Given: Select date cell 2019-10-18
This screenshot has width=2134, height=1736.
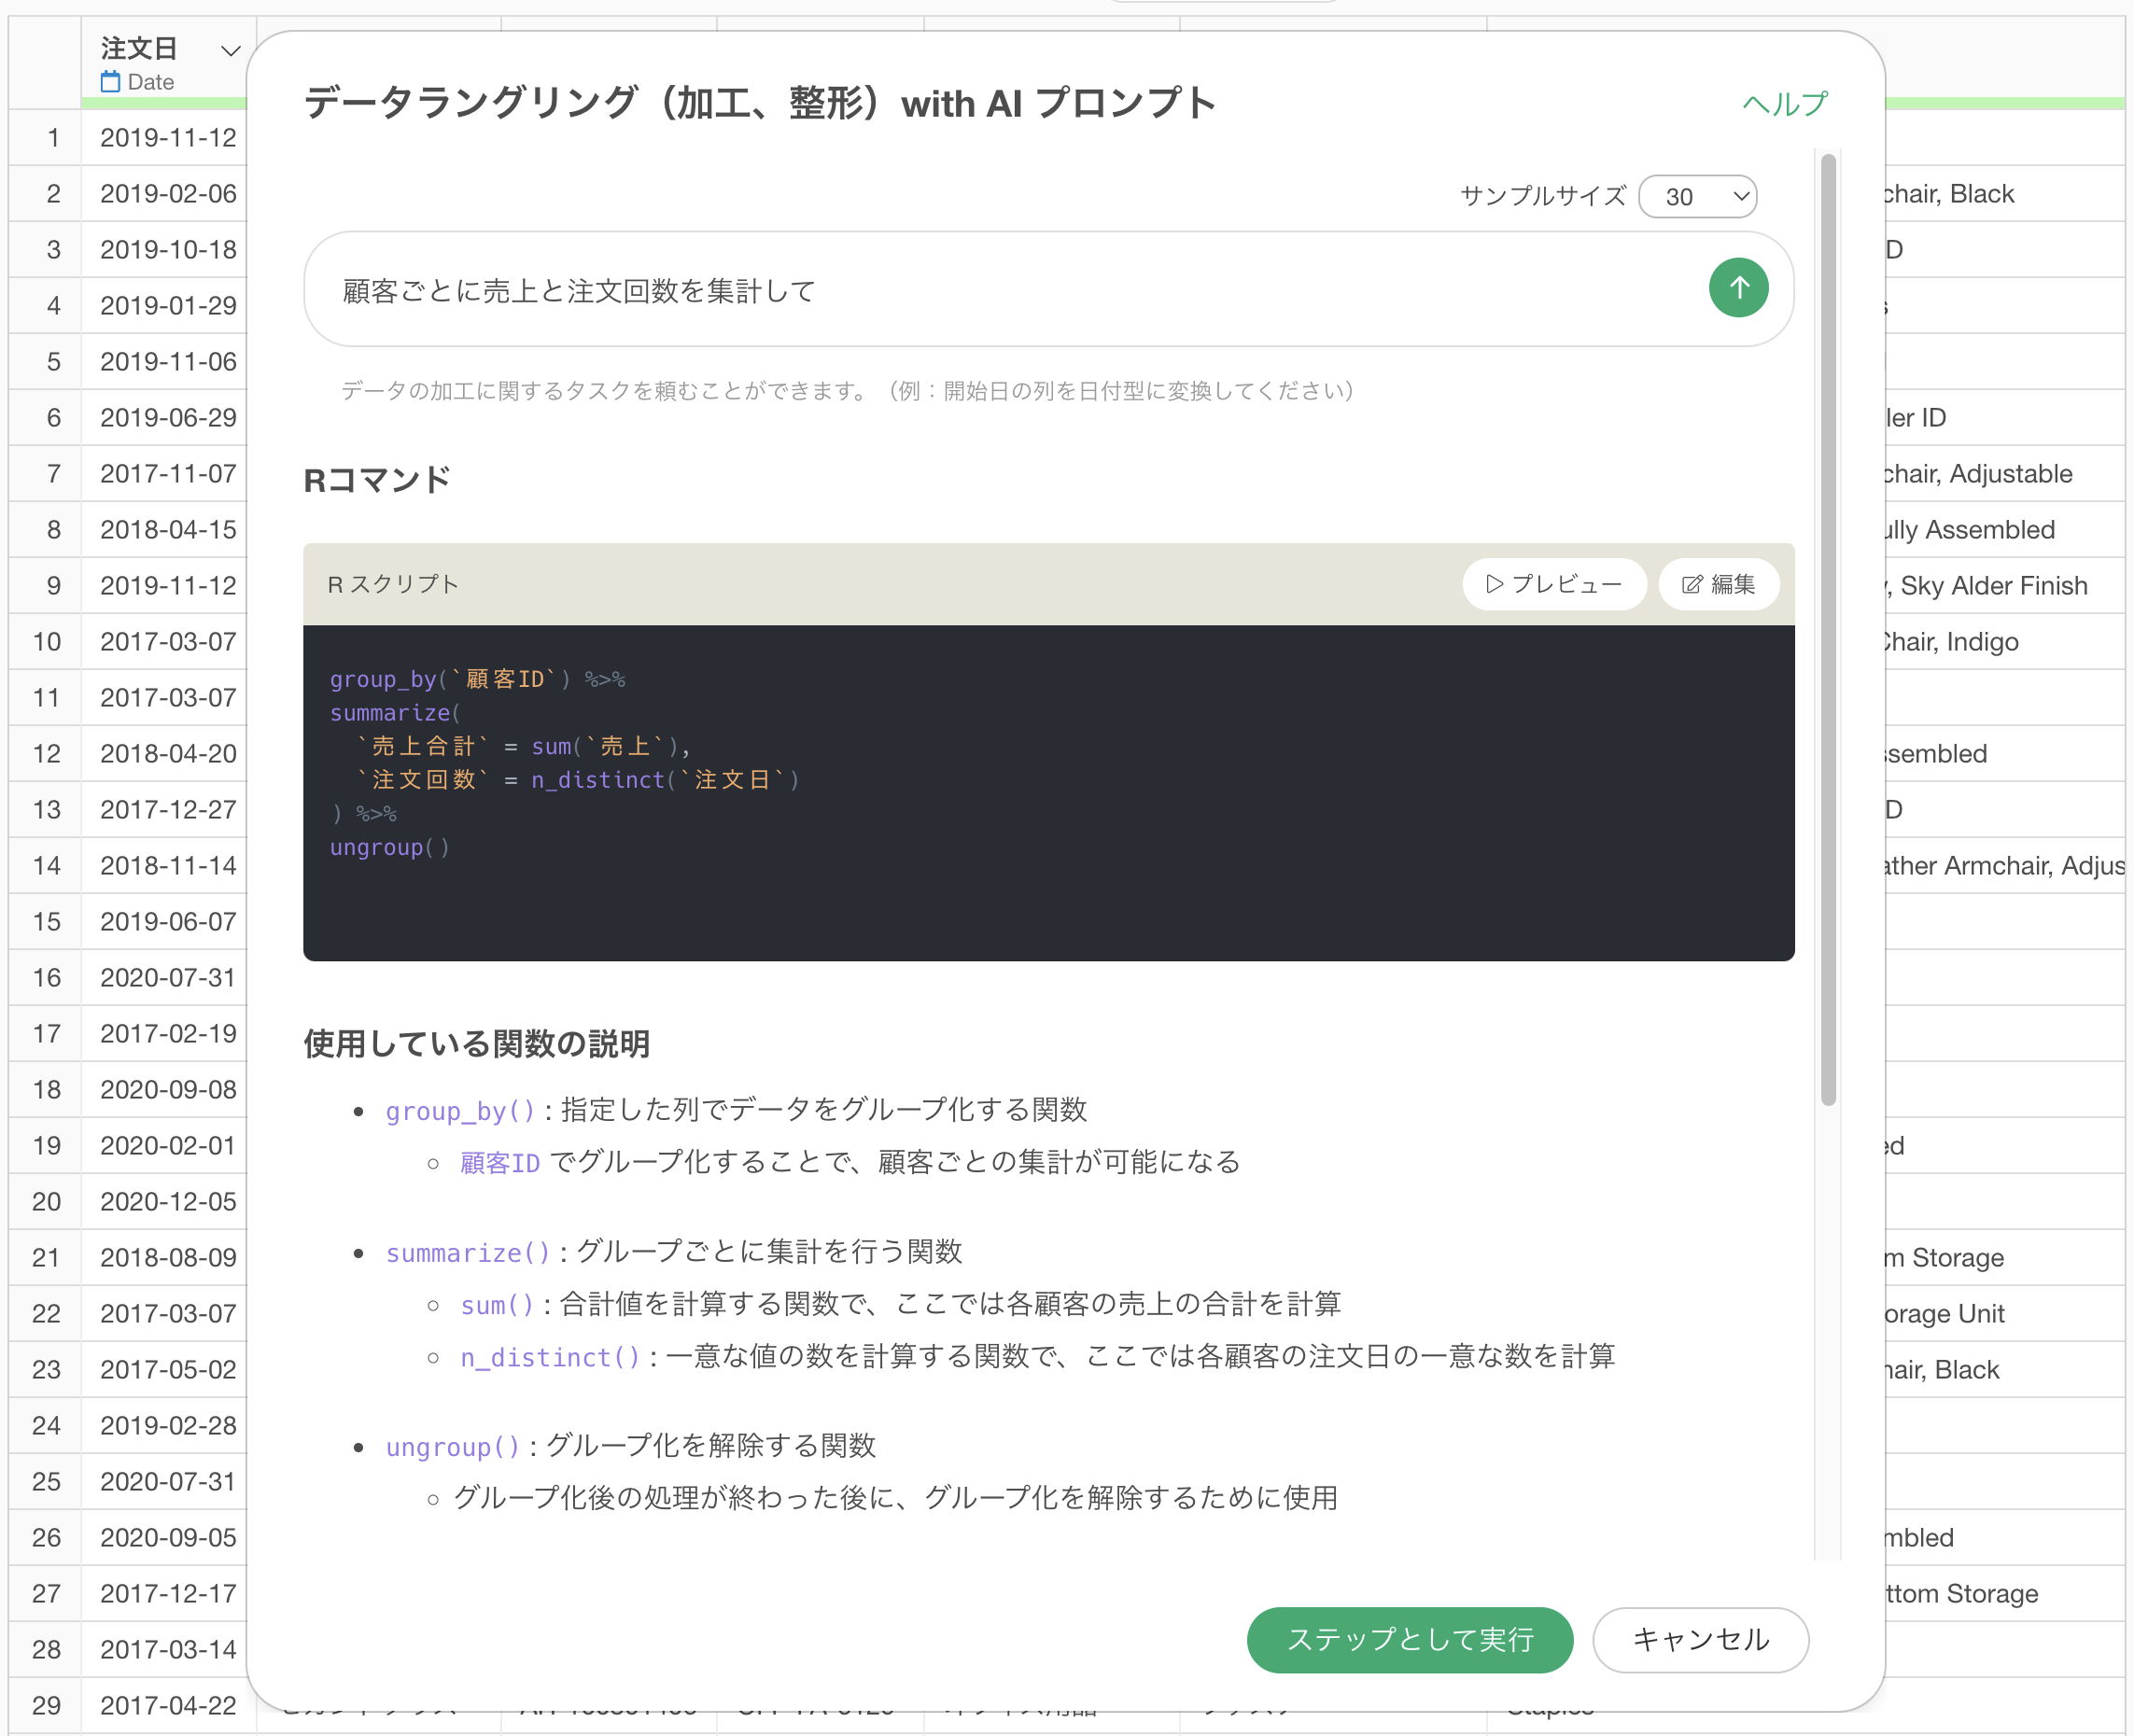Looking at the screenshot, I should pyautogui.click(x=168, y=249).
